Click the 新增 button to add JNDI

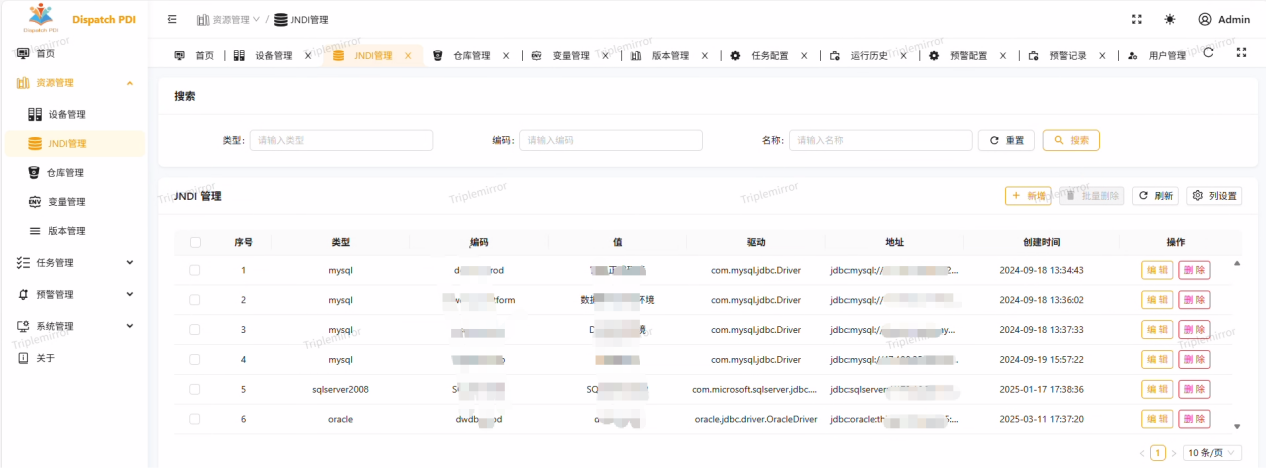pyautogui.click(x=1027, y=196)
